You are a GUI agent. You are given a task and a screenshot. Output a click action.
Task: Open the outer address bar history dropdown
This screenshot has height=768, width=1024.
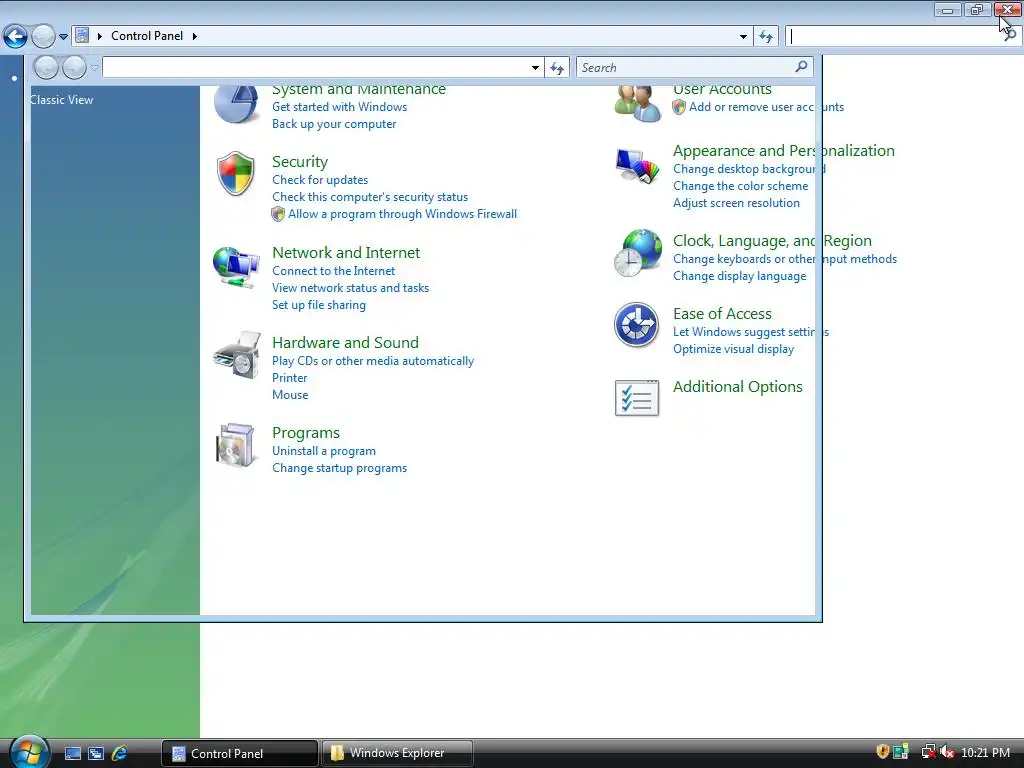click(x=743, y=37)
